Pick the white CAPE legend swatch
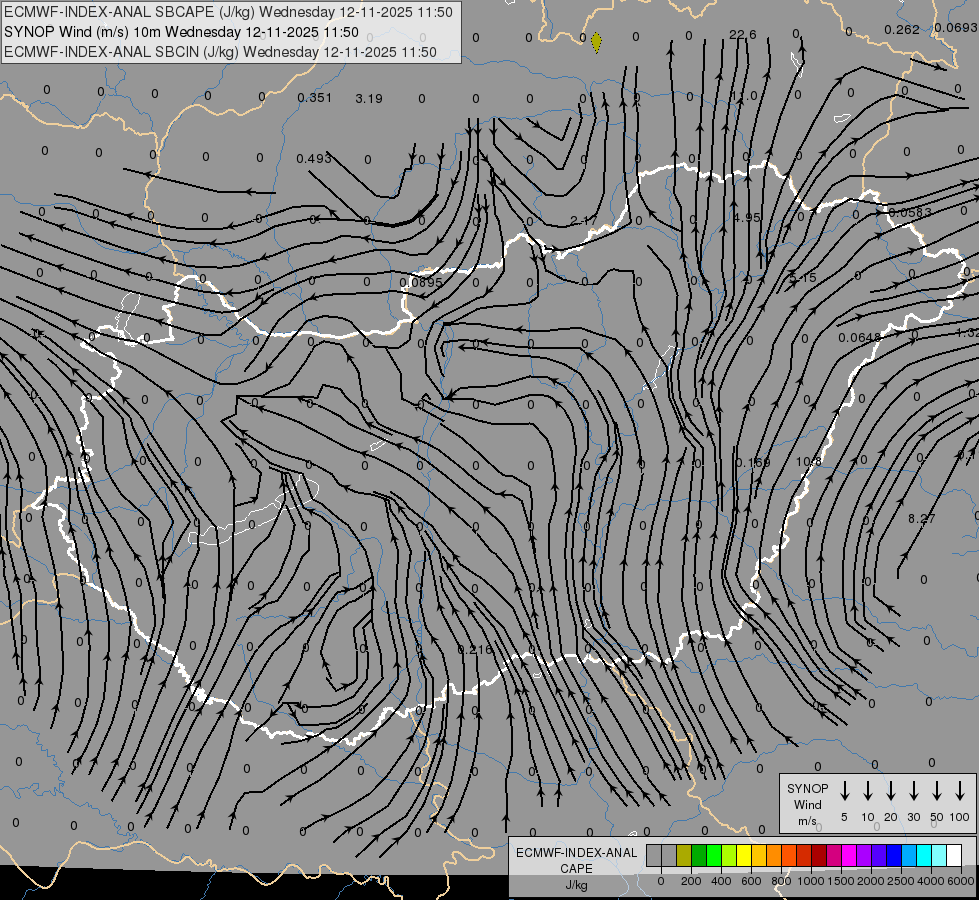 pos(953,855)
